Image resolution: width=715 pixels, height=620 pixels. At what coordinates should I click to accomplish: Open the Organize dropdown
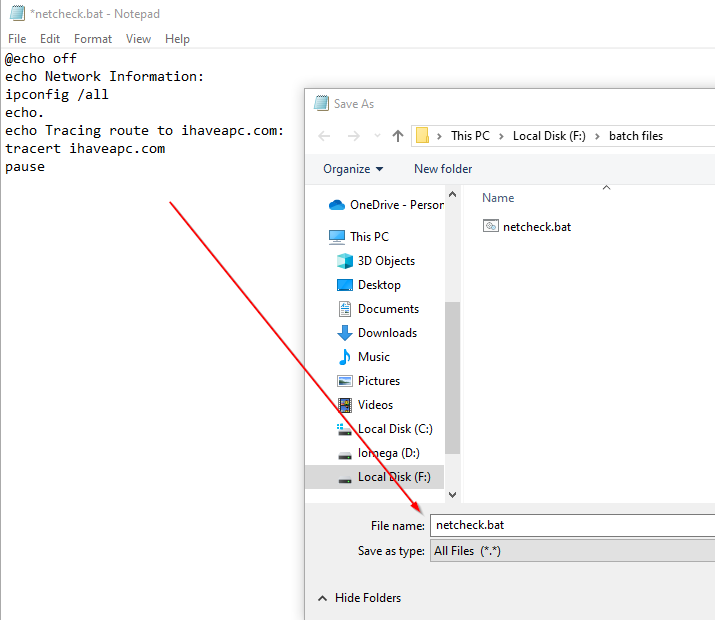[353, 169]
